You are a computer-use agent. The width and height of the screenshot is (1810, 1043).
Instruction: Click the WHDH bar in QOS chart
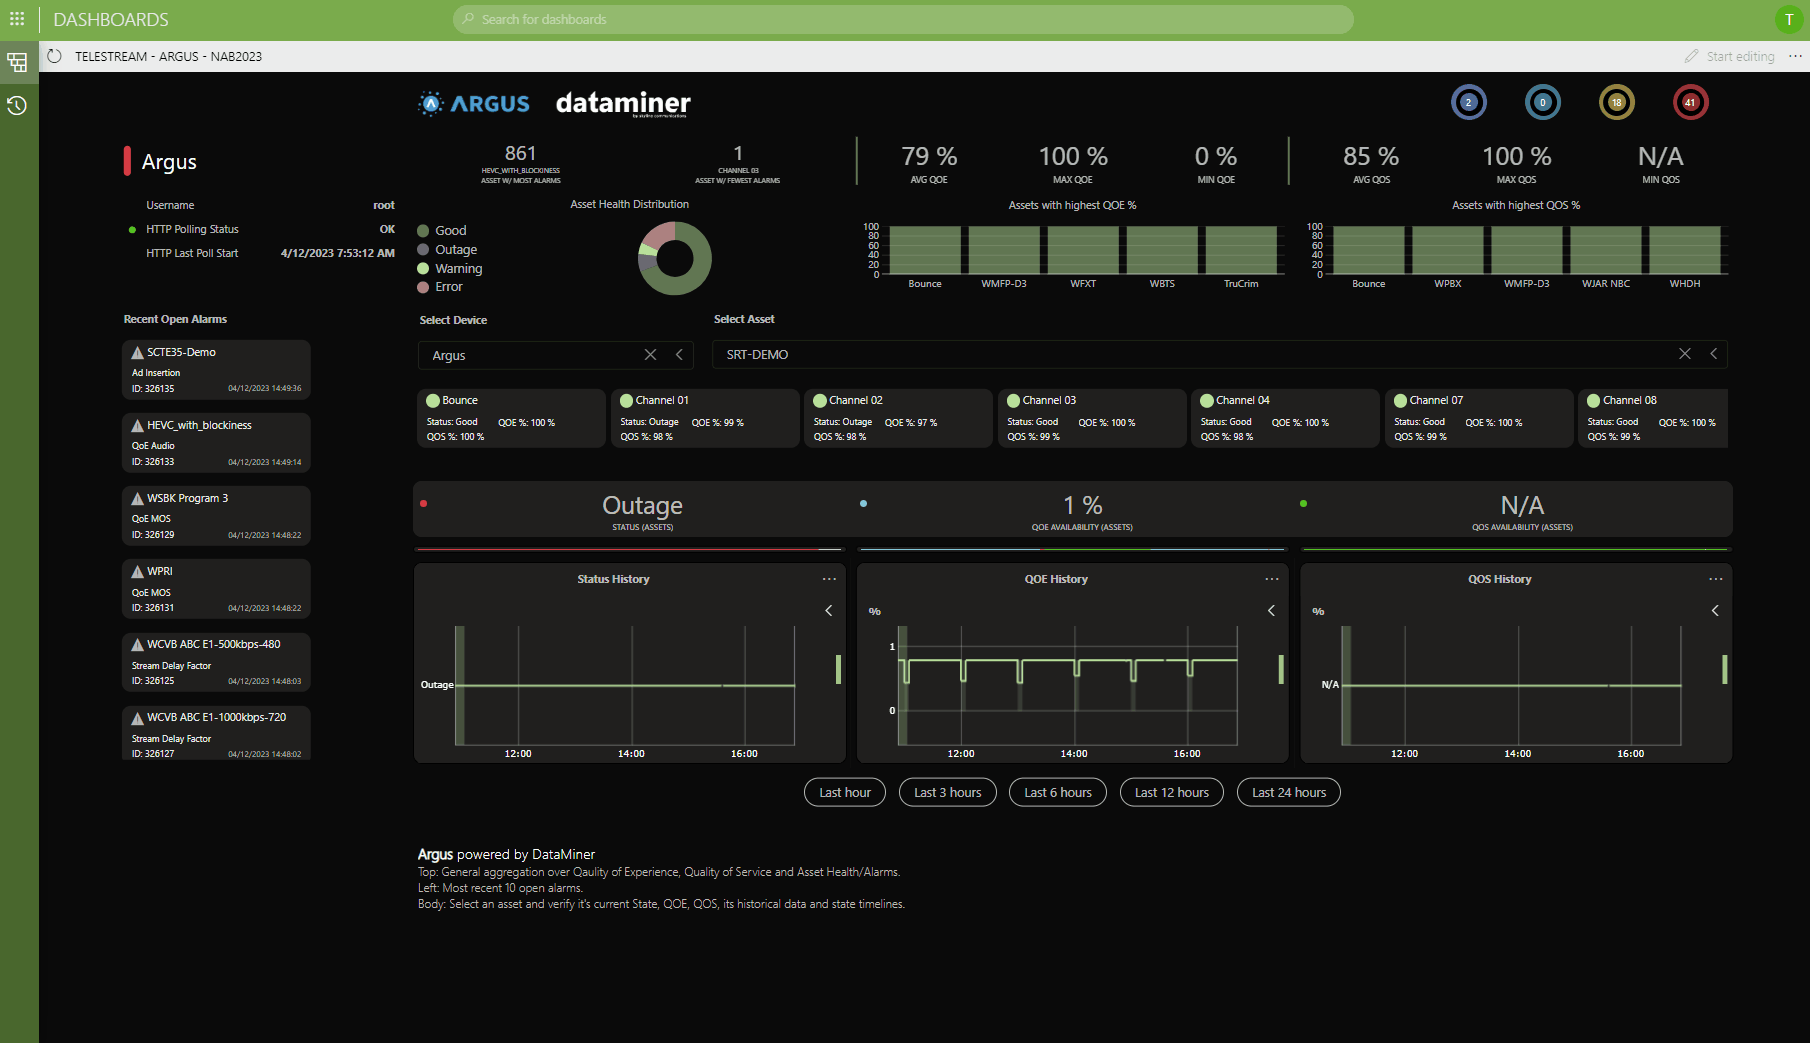coord(1685,250)
